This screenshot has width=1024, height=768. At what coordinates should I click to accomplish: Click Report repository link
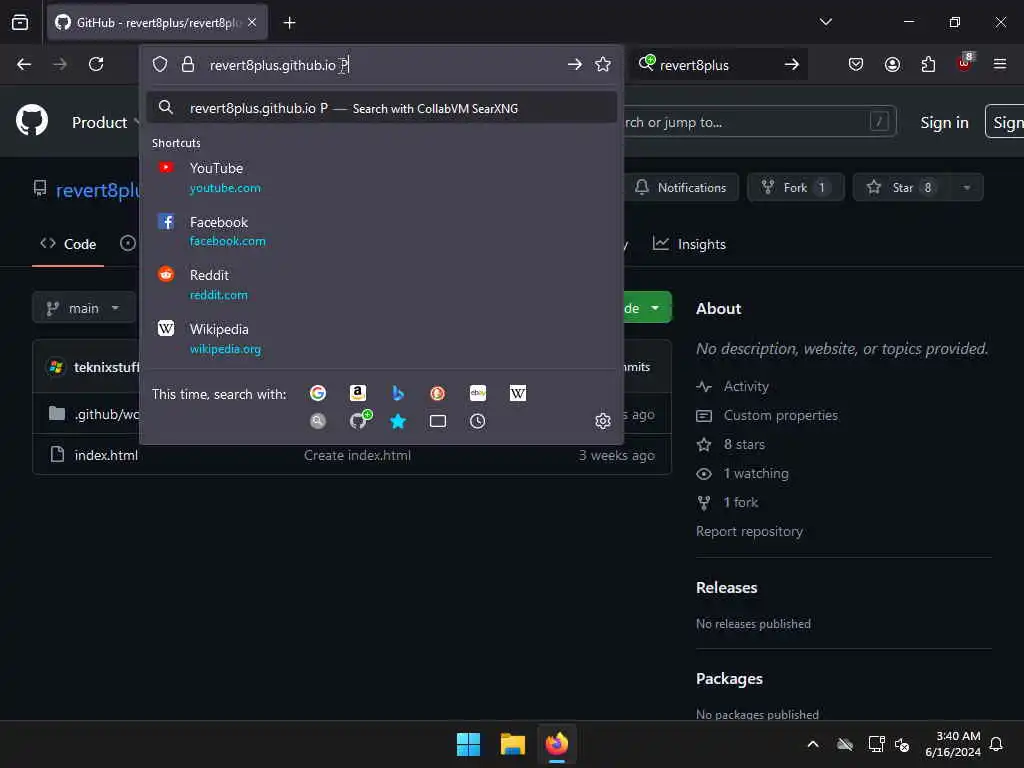pos(749,531)
